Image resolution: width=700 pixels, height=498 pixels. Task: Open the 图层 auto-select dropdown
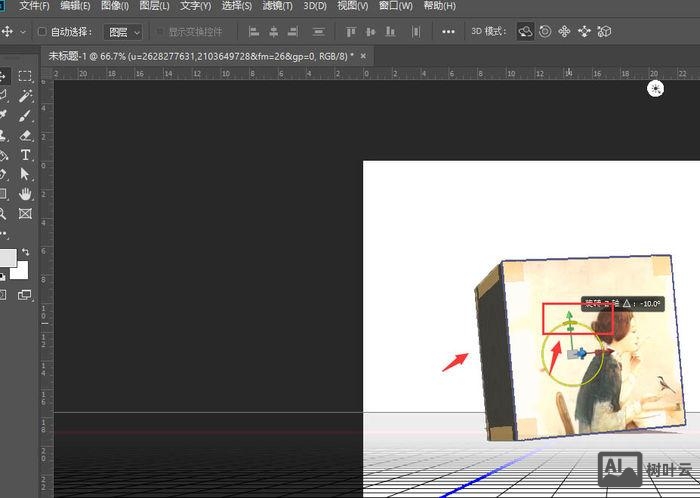(x=123, y=32)
